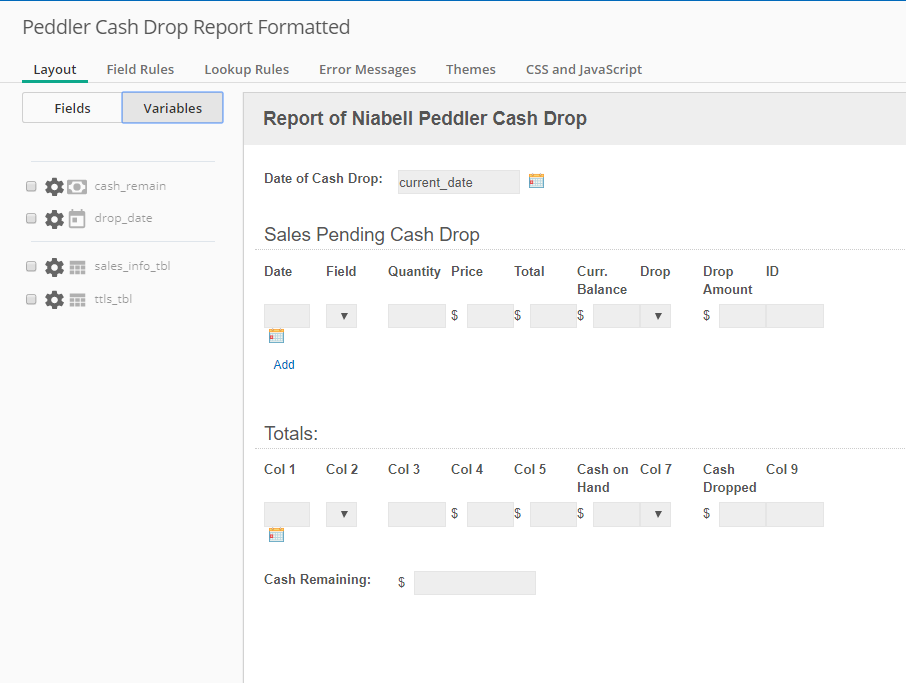The height and width of the screenshot is (683, 906).
Task: Click the table icon for ttls_tbl
Action: [77, 299]
